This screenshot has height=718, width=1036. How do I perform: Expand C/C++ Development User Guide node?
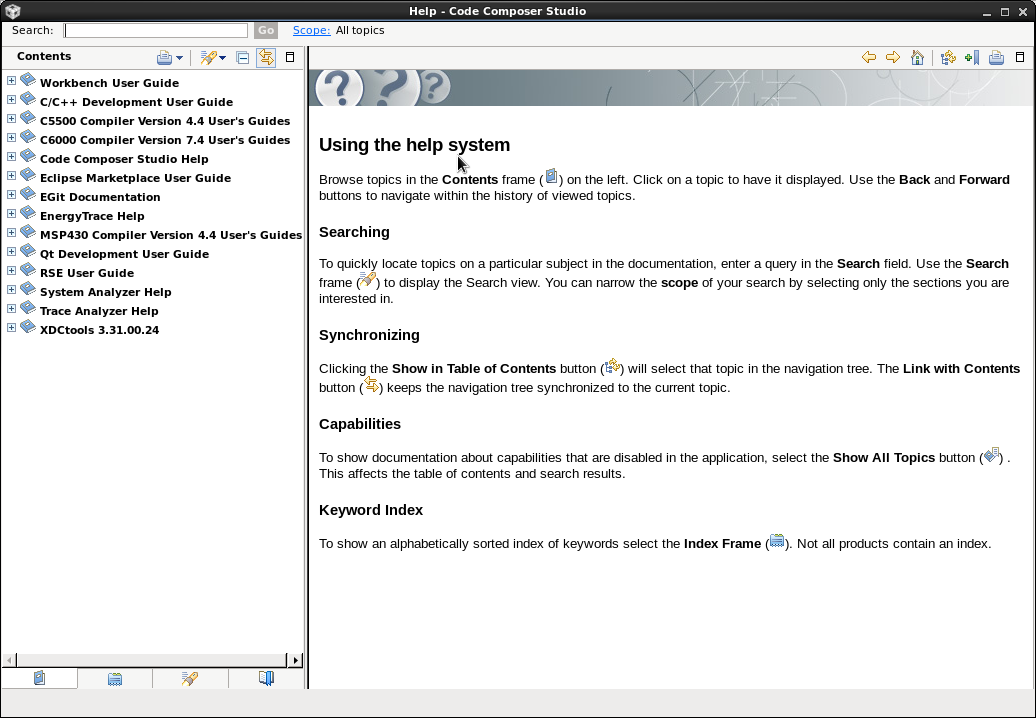coord(11,100)
